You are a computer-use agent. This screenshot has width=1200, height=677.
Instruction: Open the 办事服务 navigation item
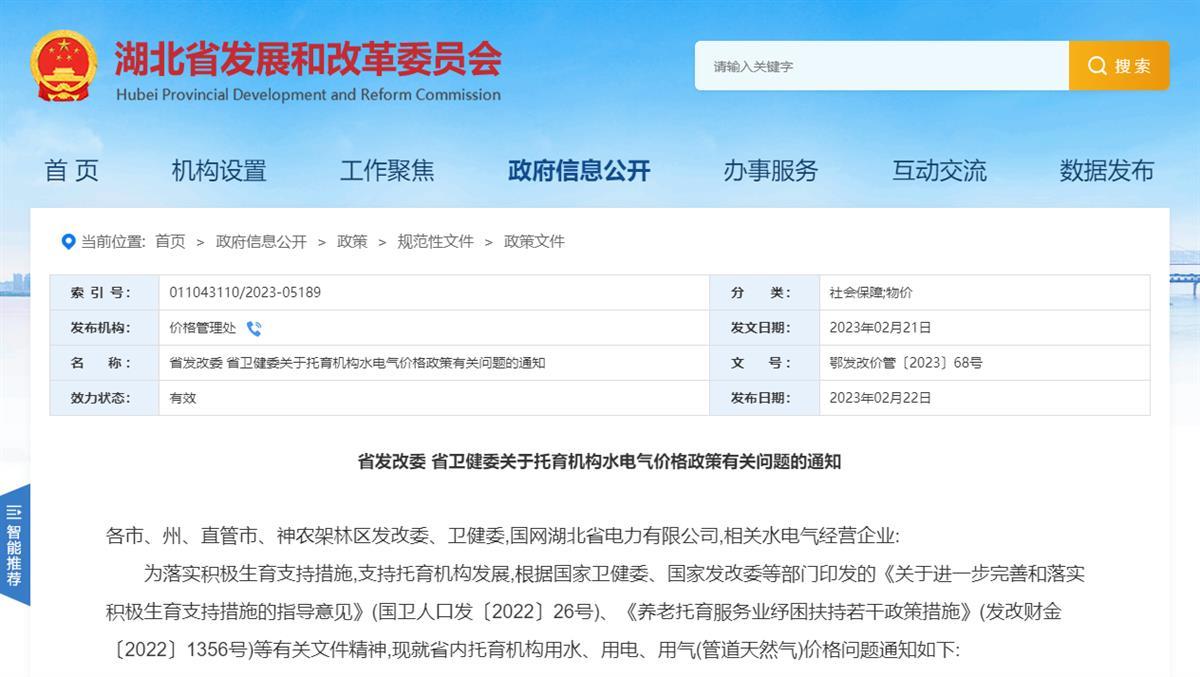click(x=771, y=171)
